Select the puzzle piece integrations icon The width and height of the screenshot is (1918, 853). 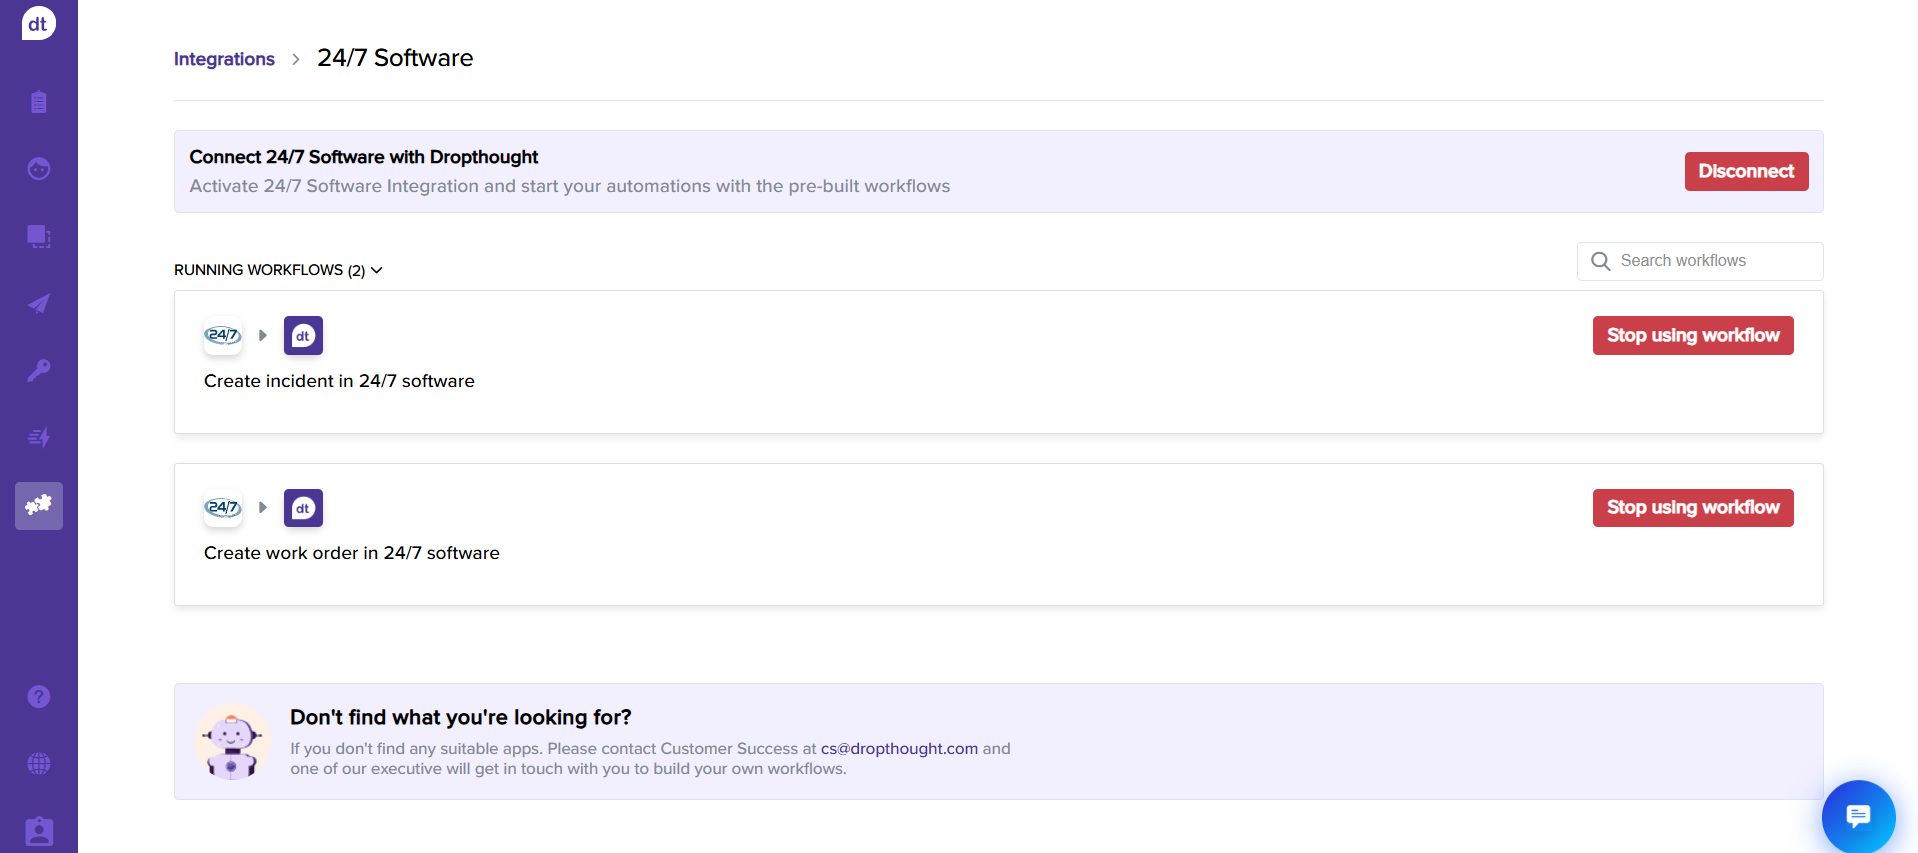point(38,506)
